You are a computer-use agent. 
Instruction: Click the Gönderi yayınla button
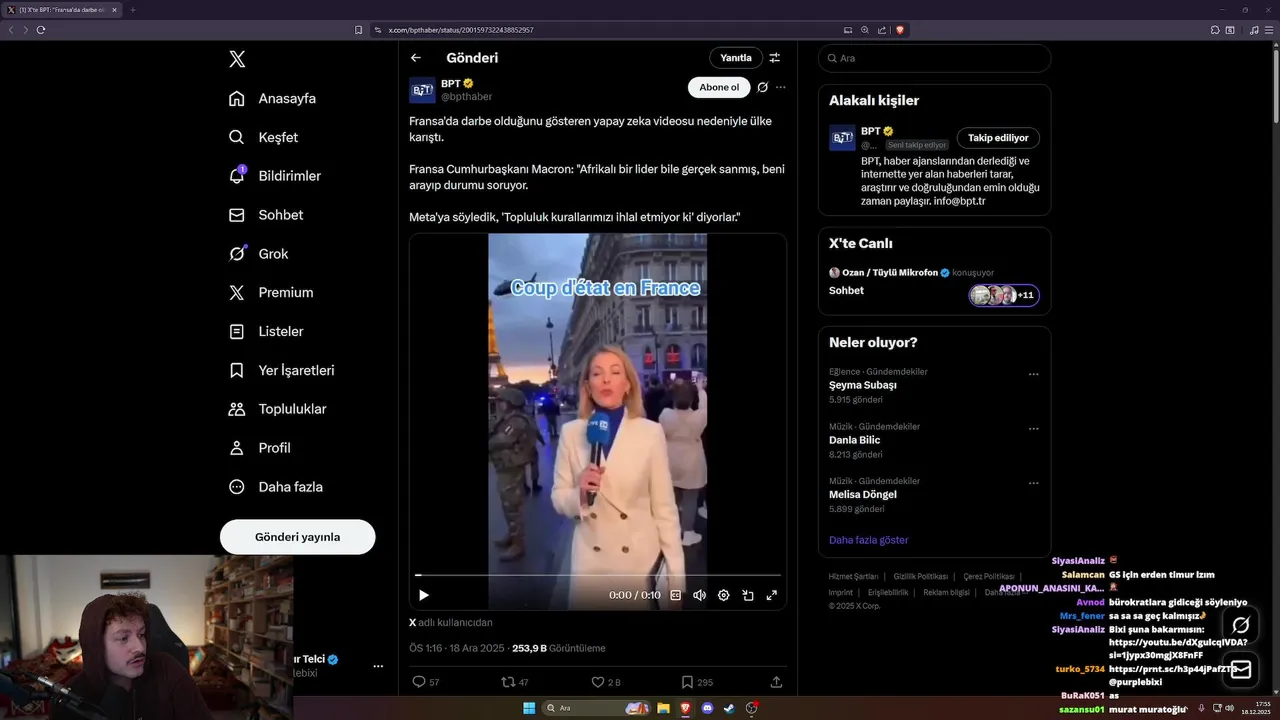pyautogui.click(x=298, y=537)
